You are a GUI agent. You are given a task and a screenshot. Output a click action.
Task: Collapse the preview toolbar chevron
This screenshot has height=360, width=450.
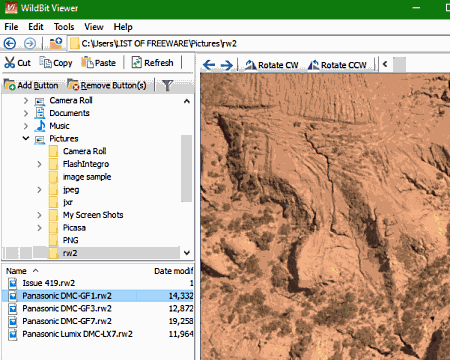(x=385, y=64)
